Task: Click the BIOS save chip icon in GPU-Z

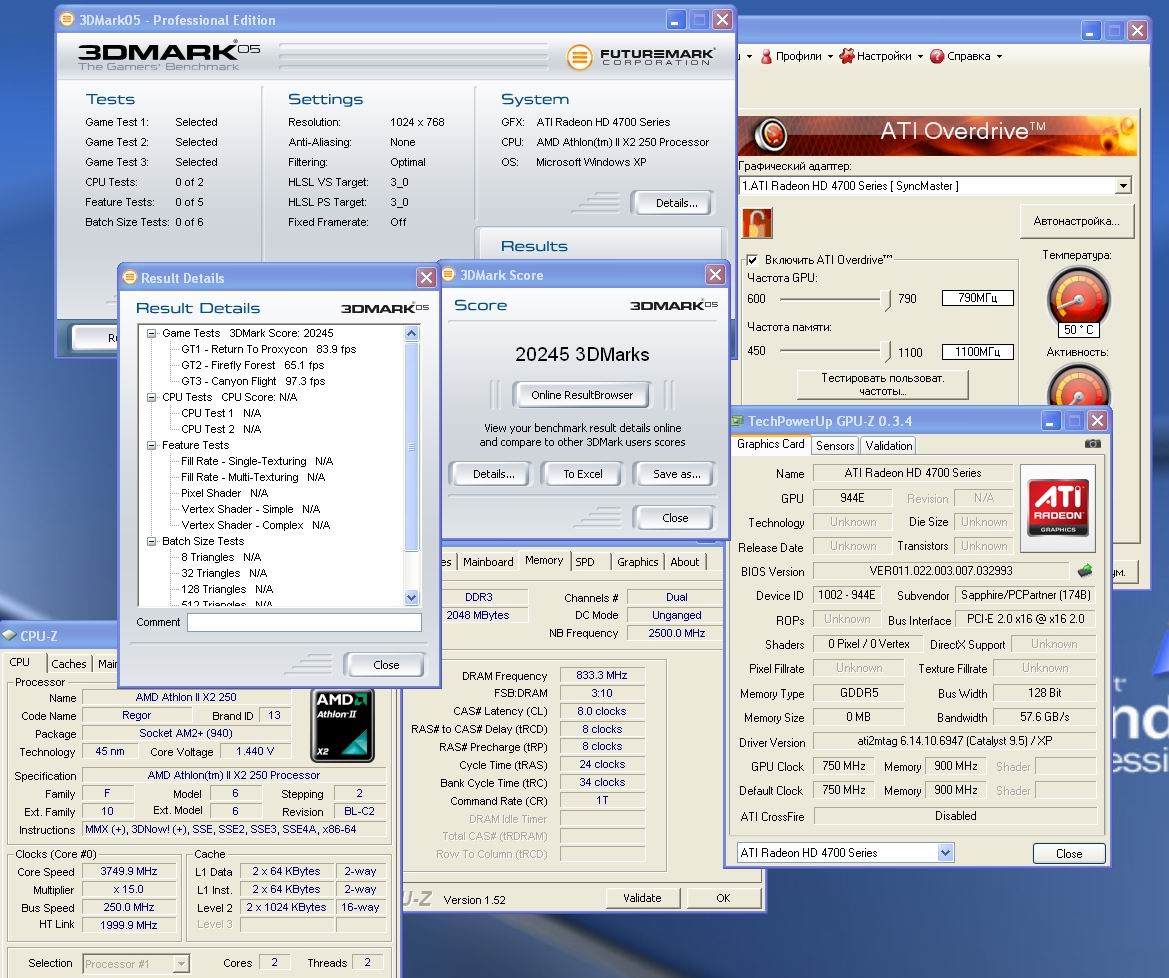Action: pos(1085,571)
